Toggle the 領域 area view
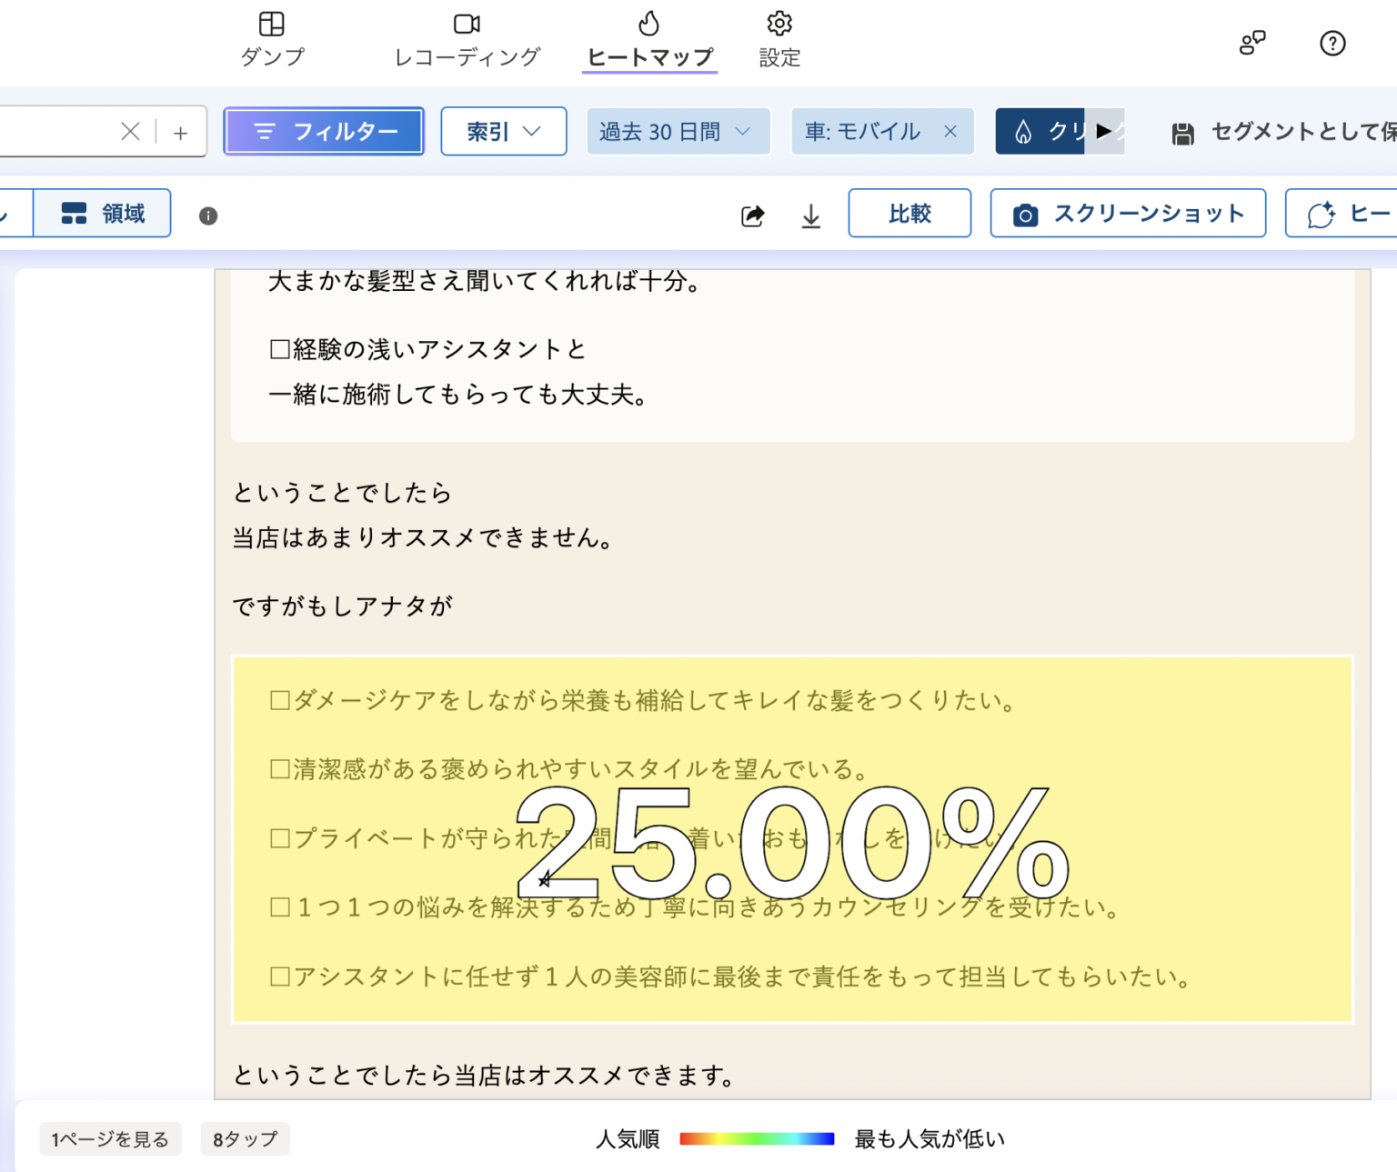1397x1172 pixels. (x=103, y=213)
